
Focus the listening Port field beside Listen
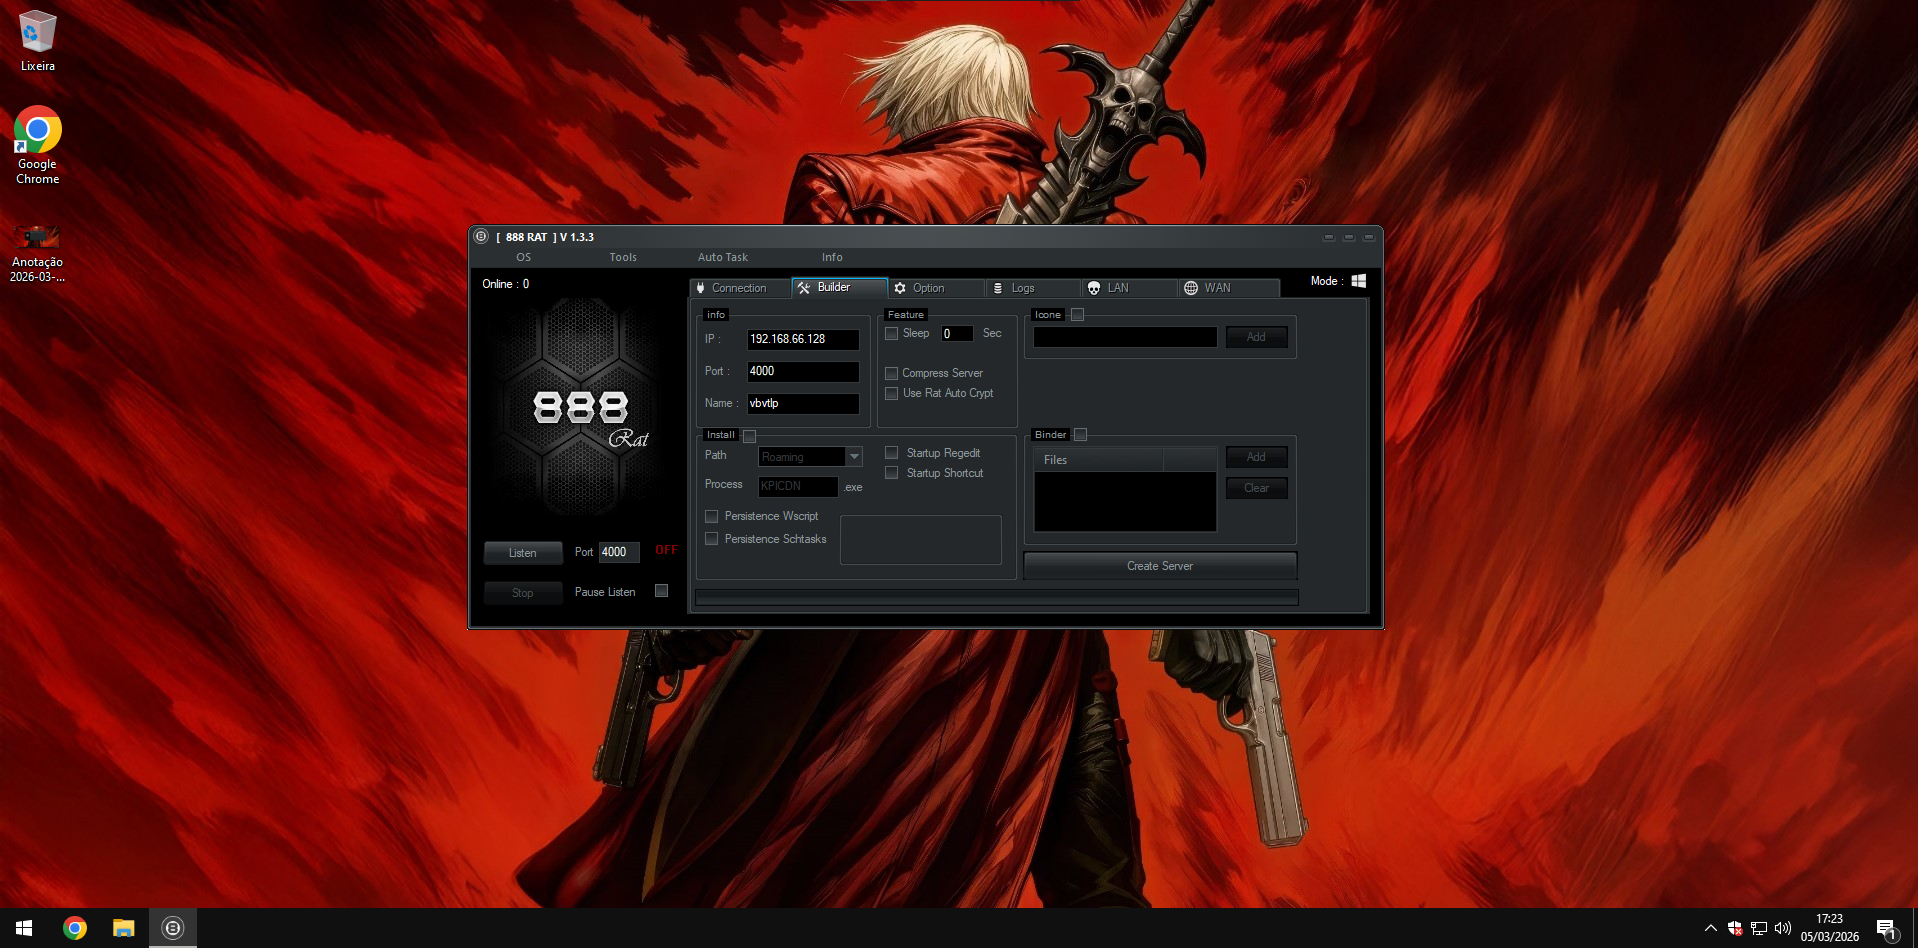tap(619, 552)
